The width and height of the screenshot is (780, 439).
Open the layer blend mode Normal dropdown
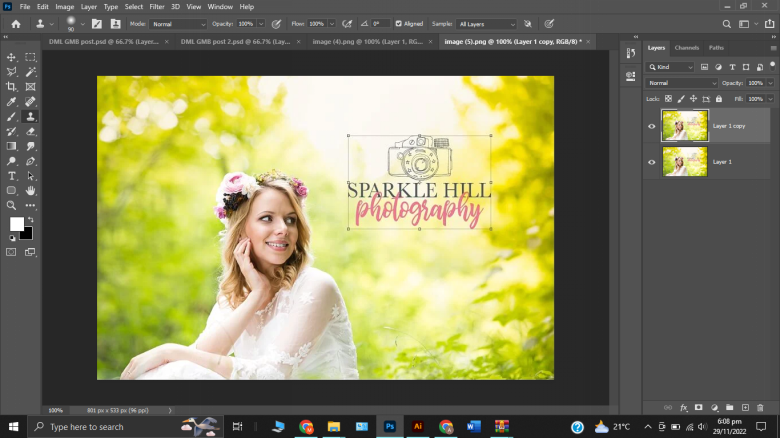pyautogui.click(x=682, y=83)
